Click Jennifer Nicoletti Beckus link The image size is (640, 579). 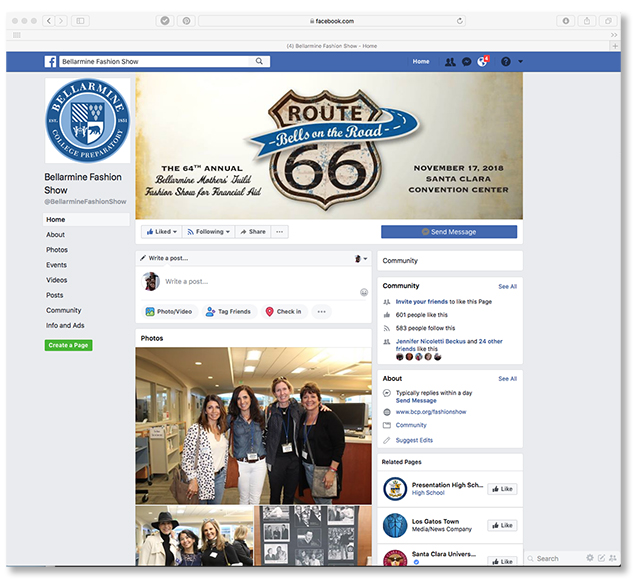pos(431,341)
